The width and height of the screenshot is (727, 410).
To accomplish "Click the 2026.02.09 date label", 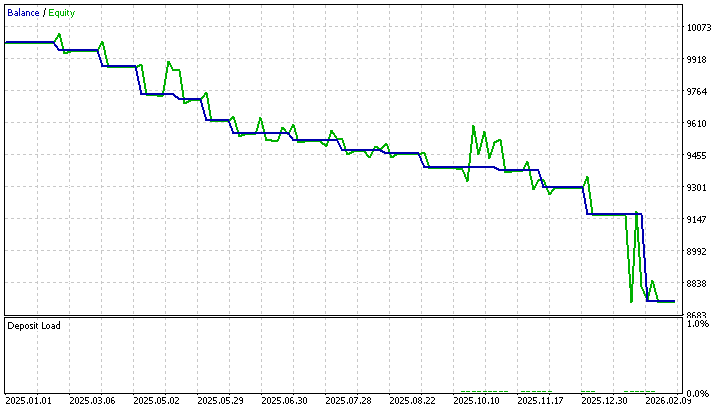I will (x=668, y=400).
